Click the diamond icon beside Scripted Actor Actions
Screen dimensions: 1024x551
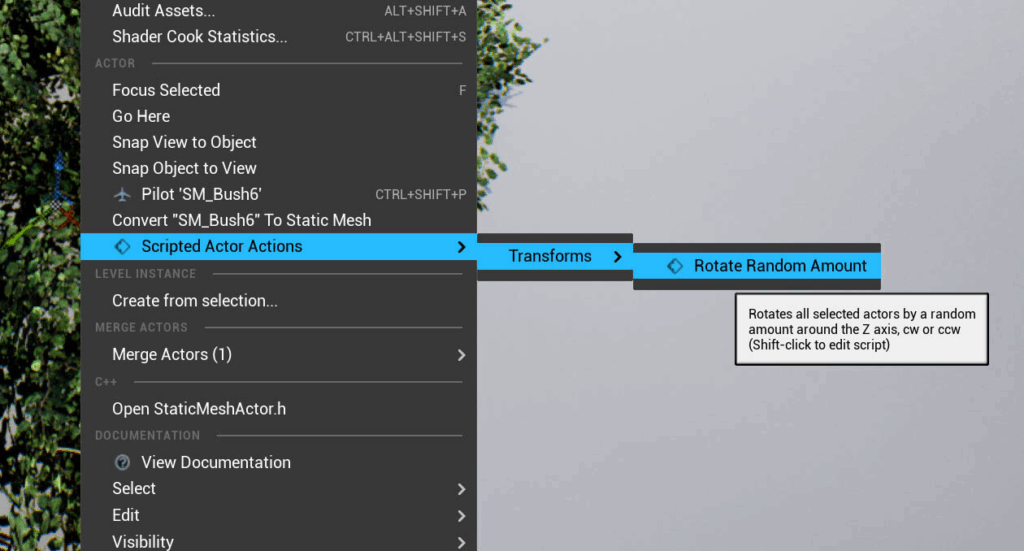(x=122, y=246)
